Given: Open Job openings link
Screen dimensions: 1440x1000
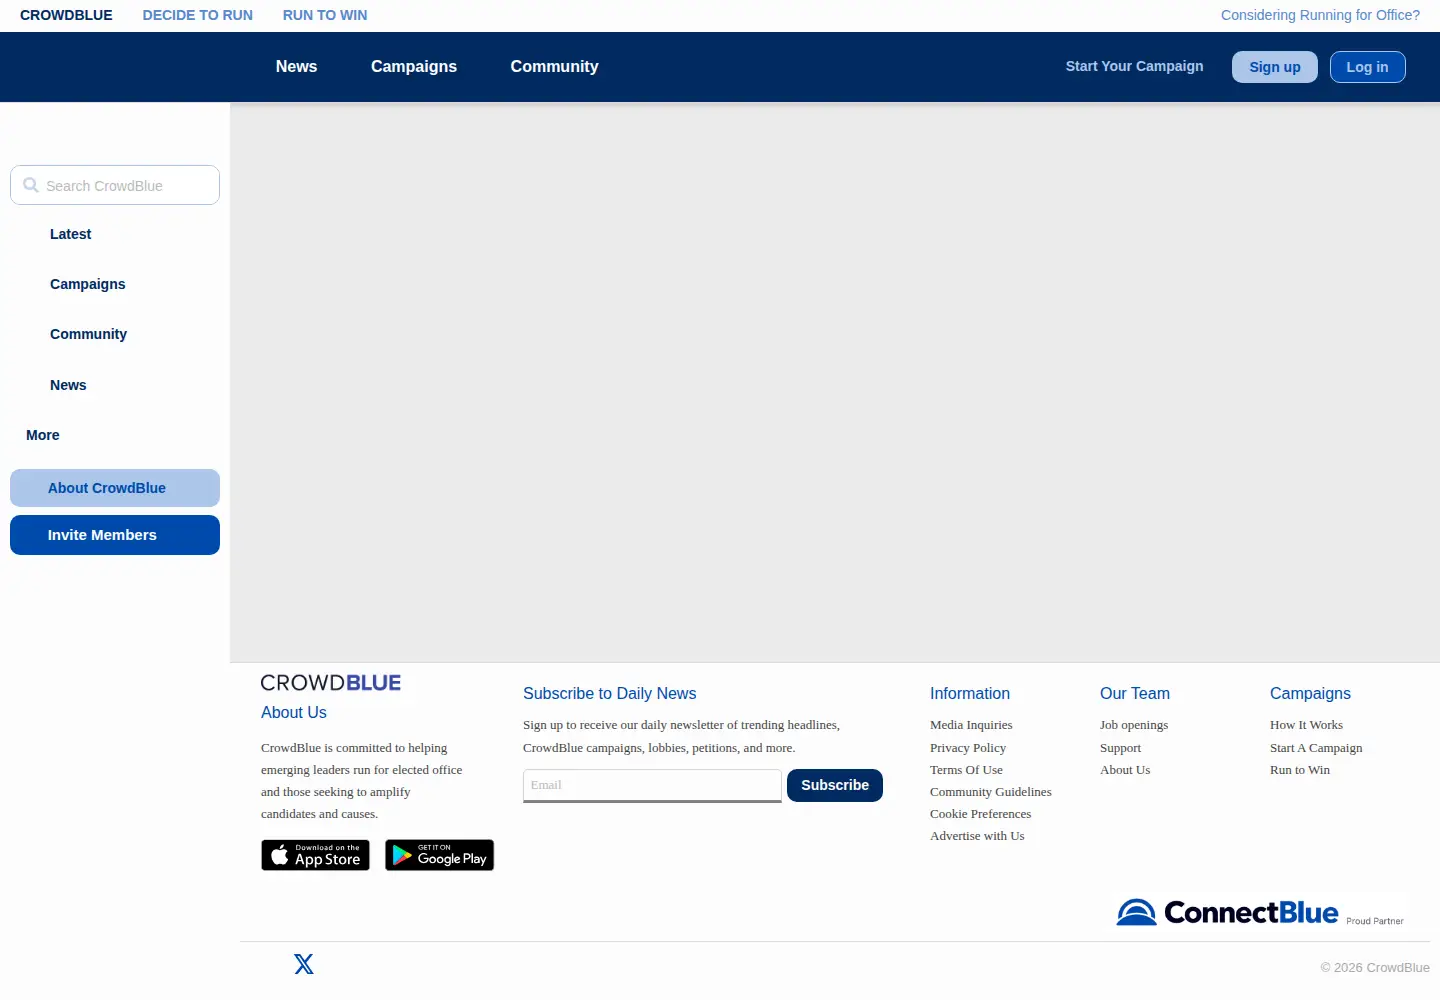Looking at the screenshot, I should click(x=1134, y=725).
